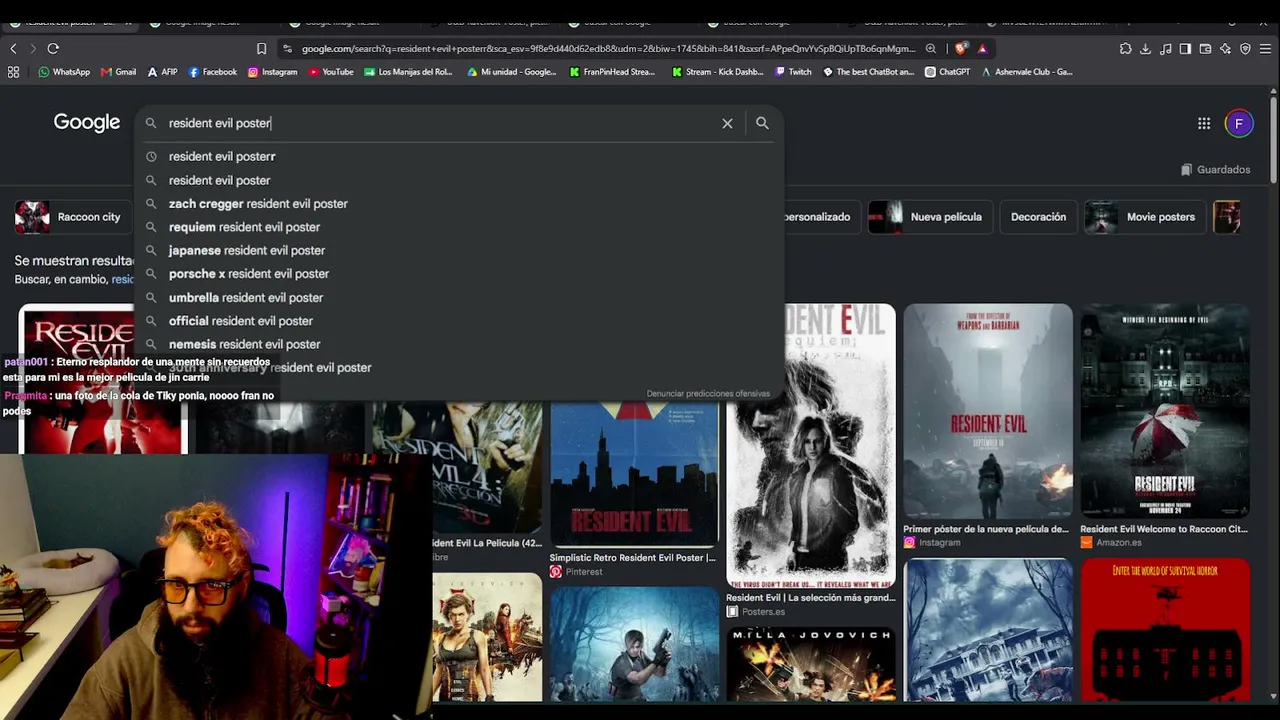Click "Denunciar predicciones ofensivas" link
The height and width of the screenshot is (720, 1280).
pos(708,393)
